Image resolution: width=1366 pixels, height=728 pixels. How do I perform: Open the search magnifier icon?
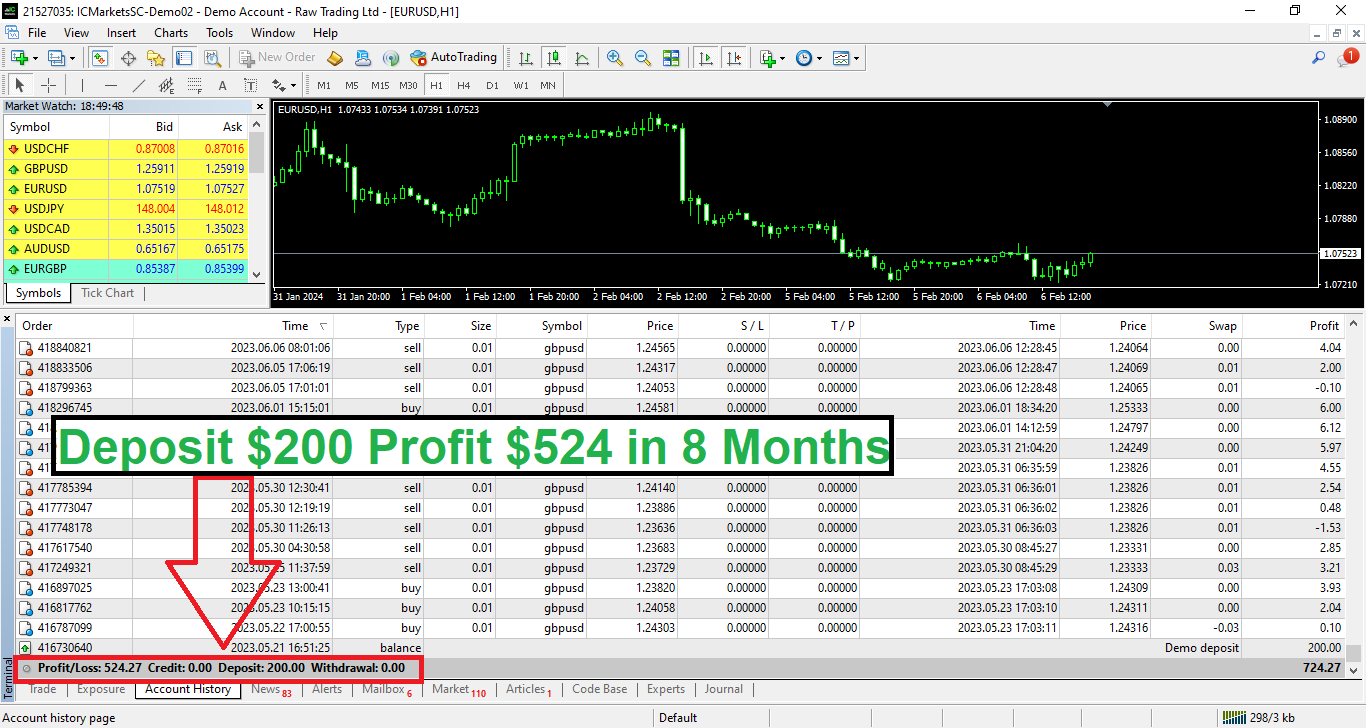click(x=1319, y=58)
